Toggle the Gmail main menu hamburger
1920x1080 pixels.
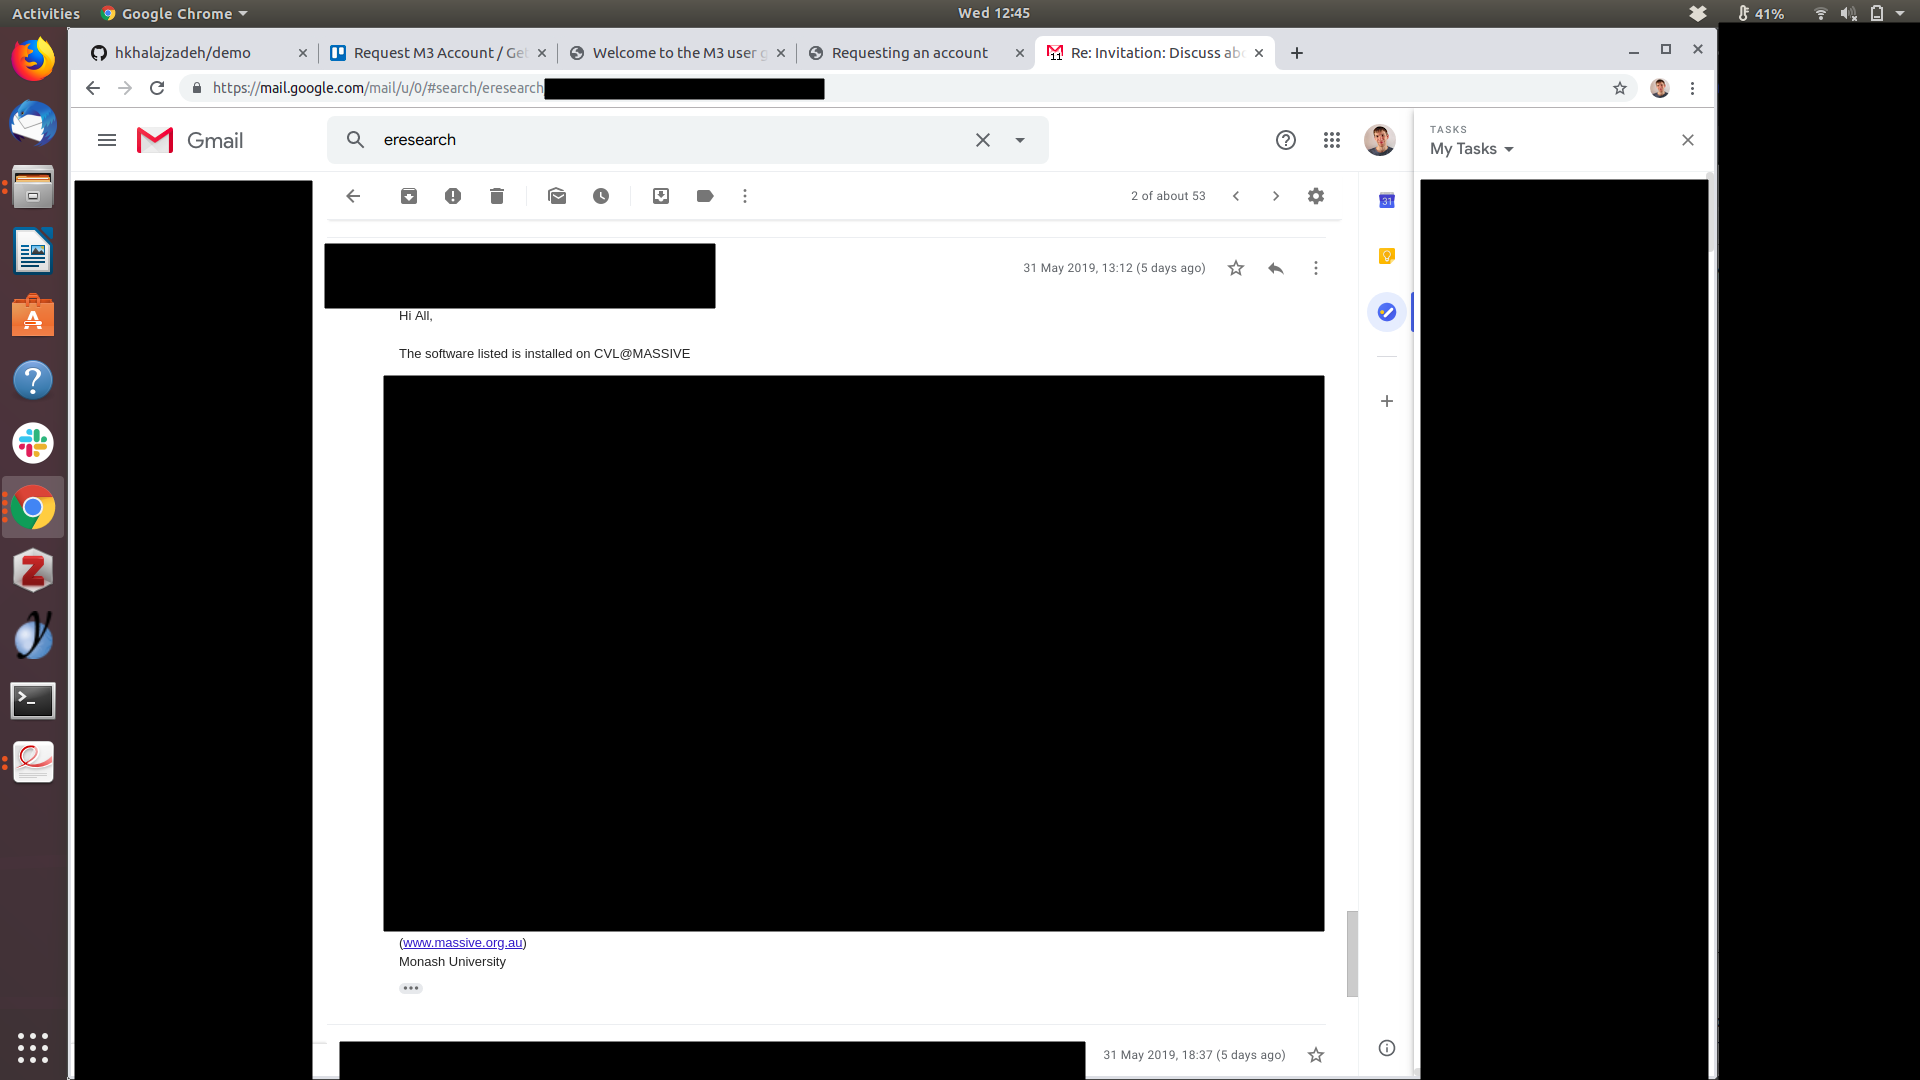pyautogui.click(x=107, y=140)
